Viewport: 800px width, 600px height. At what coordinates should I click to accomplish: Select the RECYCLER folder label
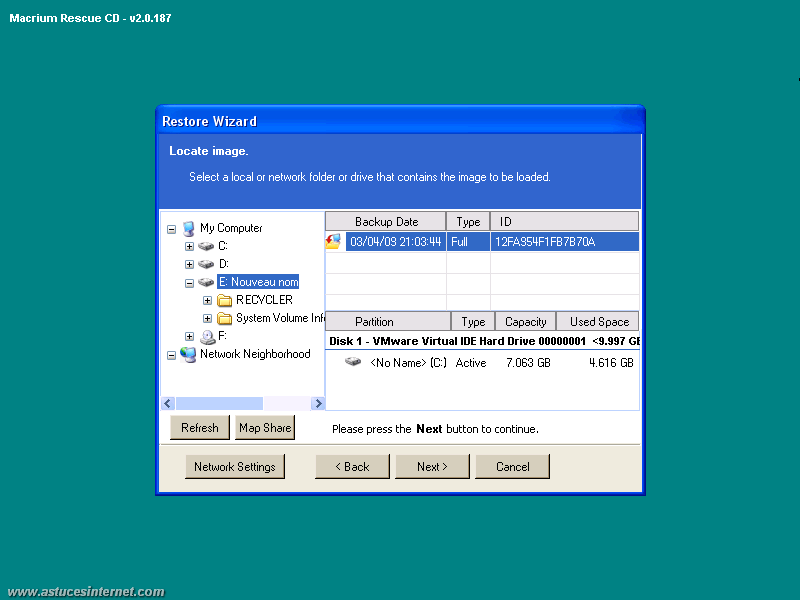(264, 300)
